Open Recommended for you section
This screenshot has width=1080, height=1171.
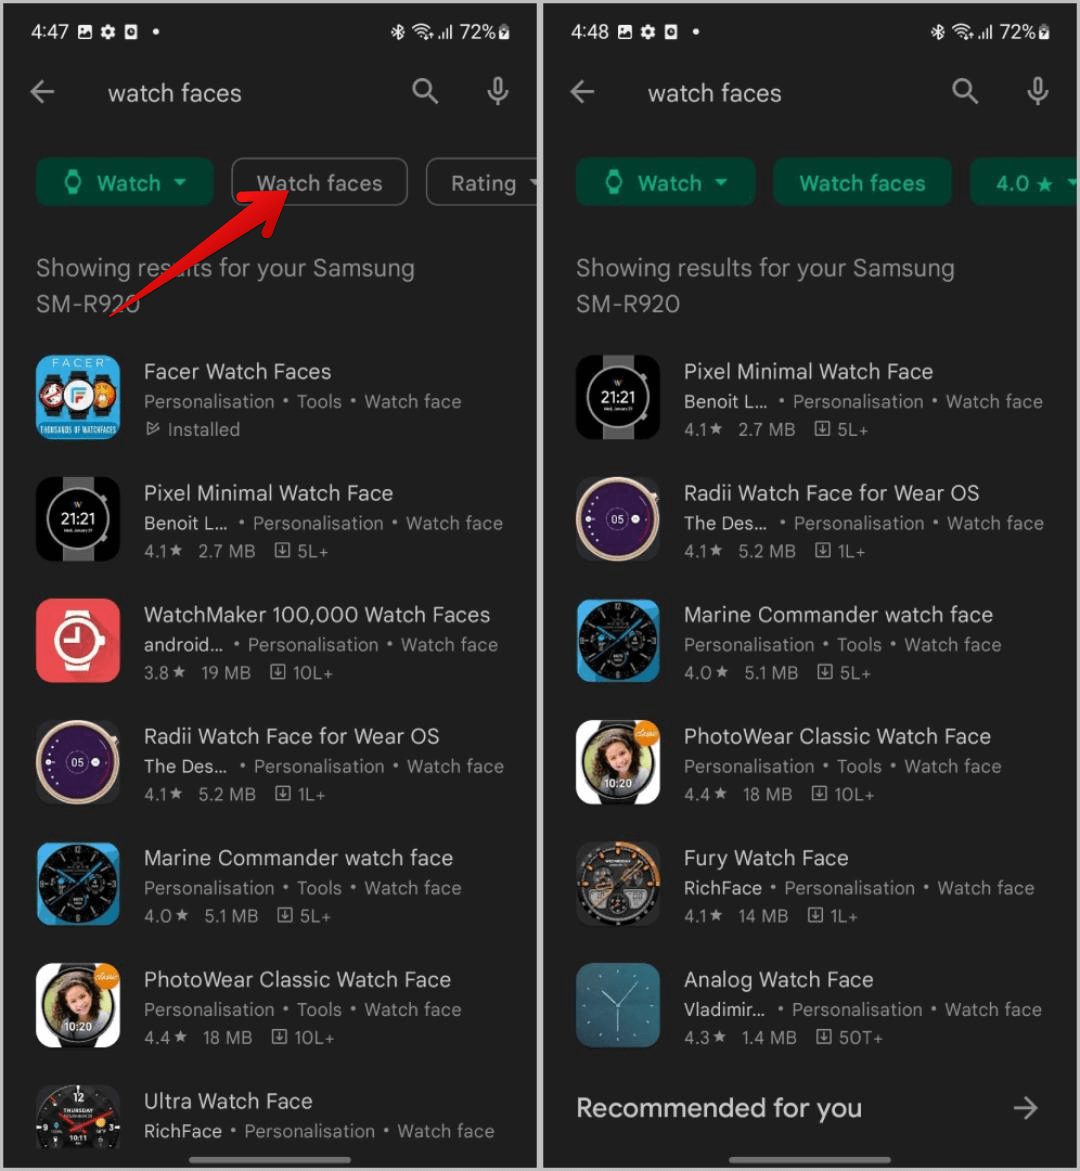(x=719, y=1108)
